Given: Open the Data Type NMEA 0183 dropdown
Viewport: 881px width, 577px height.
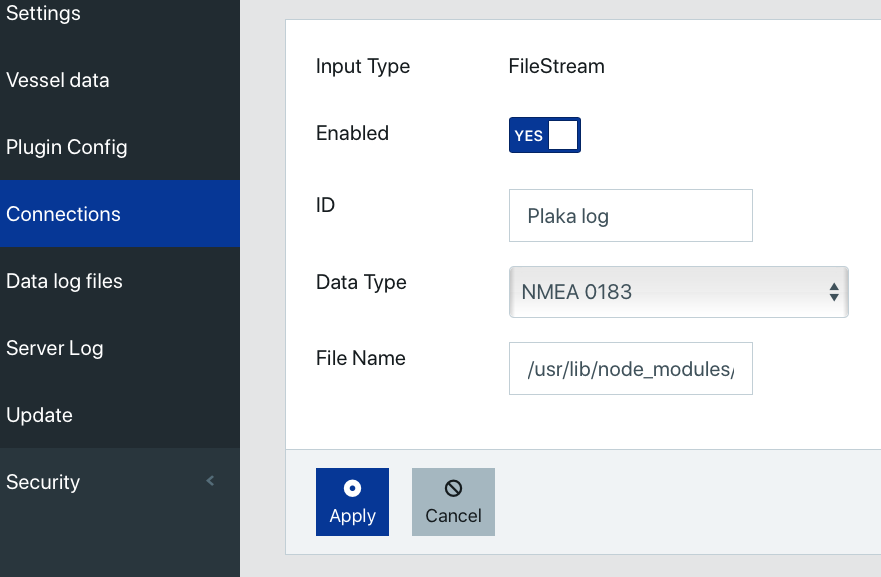Looking at the screenshot, I should tap(679, 292).
